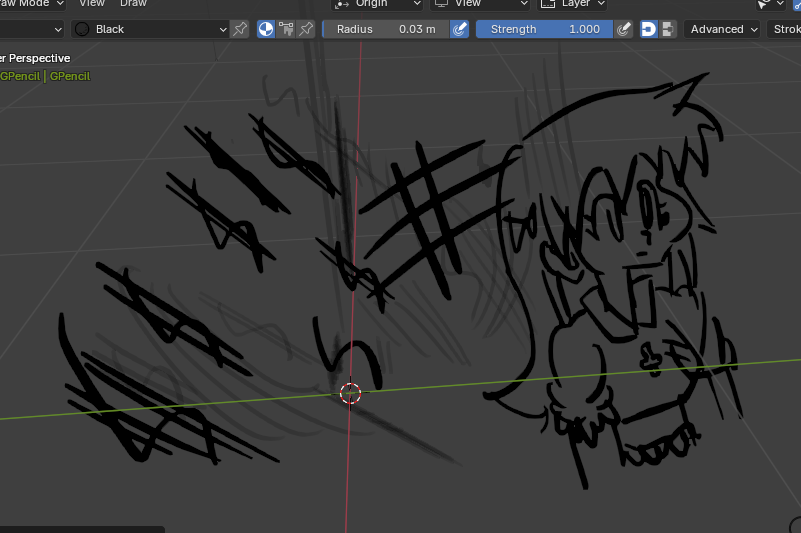Image resolution: width=801 pixels, height=533 pixels.
Task: Toggle the flat stroke caps icon
Action: pos(667,29)
